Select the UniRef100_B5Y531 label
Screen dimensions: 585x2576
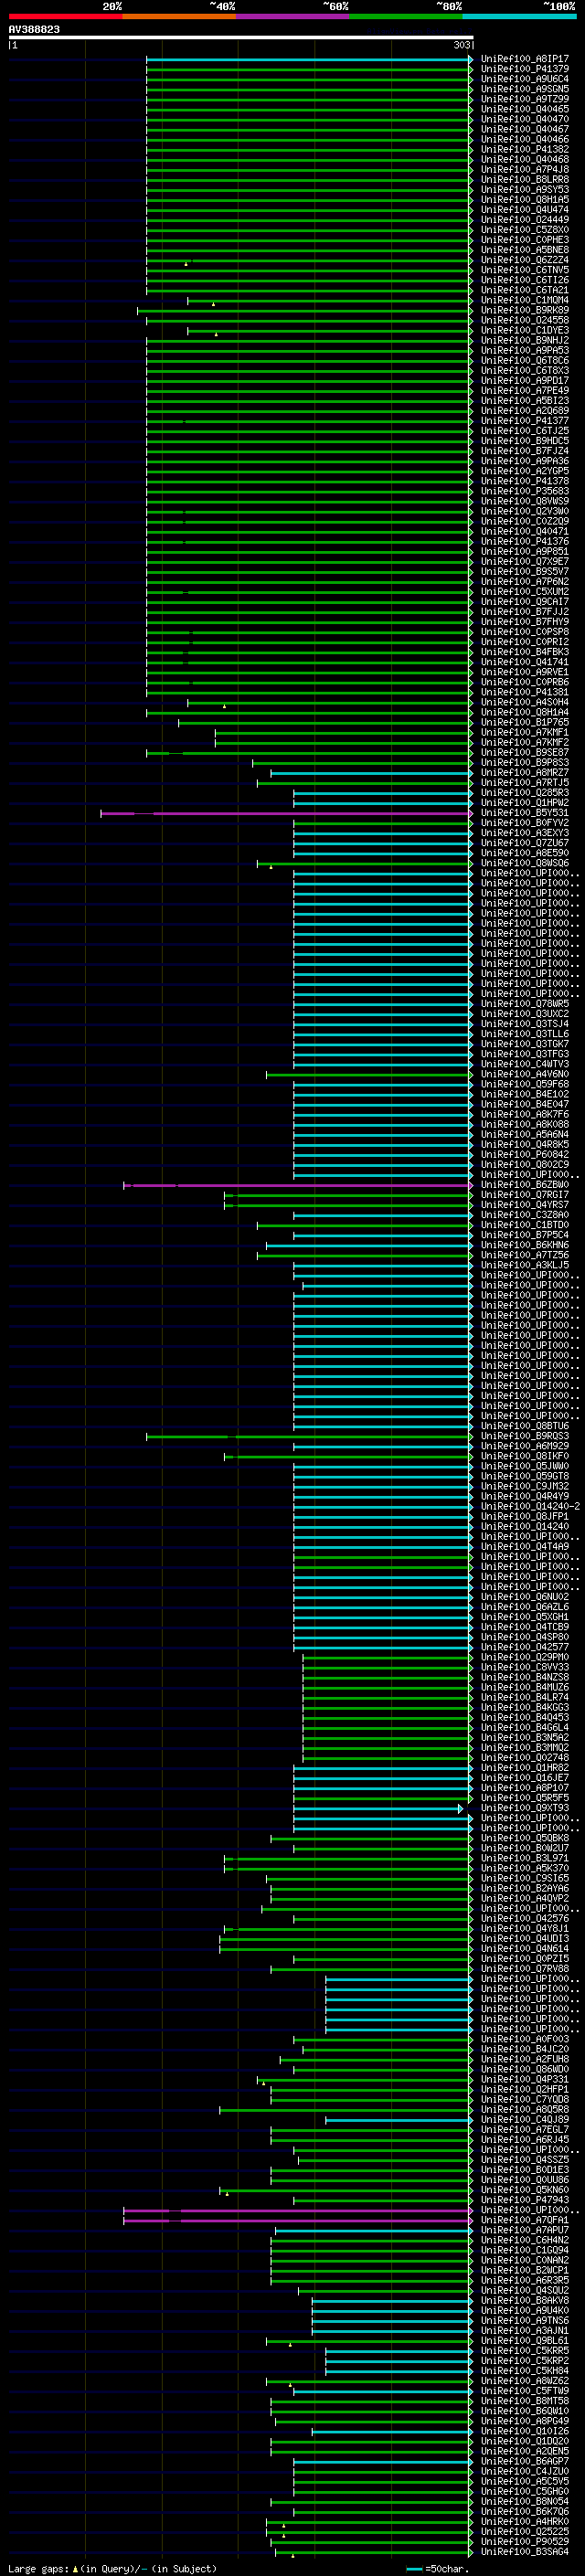pos(525,813)
